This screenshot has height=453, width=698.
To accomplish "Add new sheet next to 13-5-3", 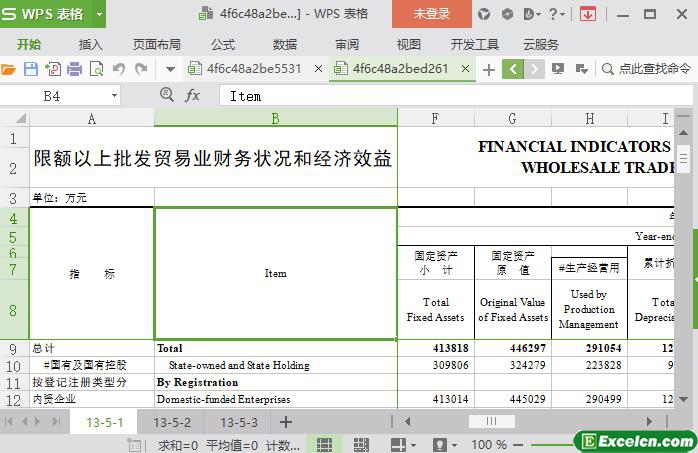I will (285, 422).
